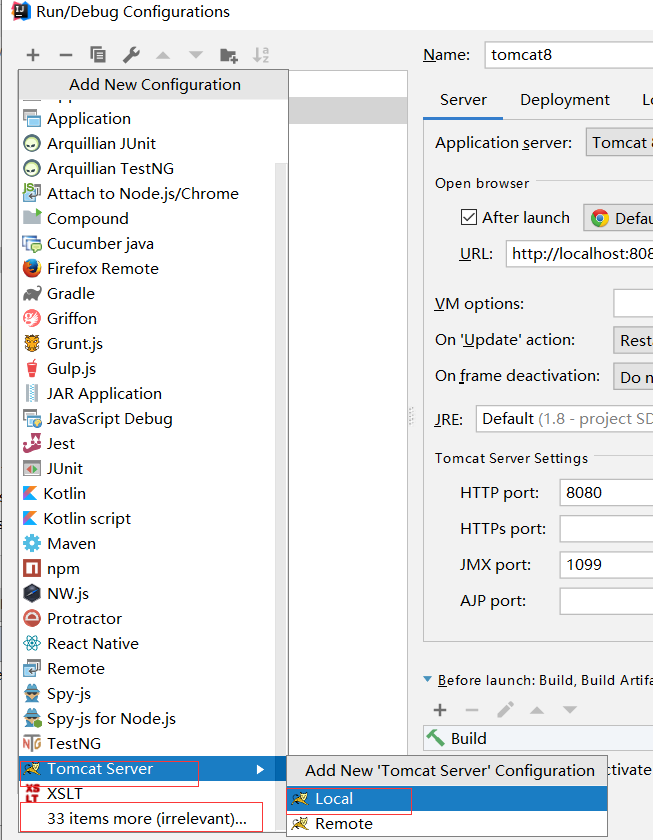Click the Add New Configuration plus icon
The image size is (653, 840).
(33, 55)
